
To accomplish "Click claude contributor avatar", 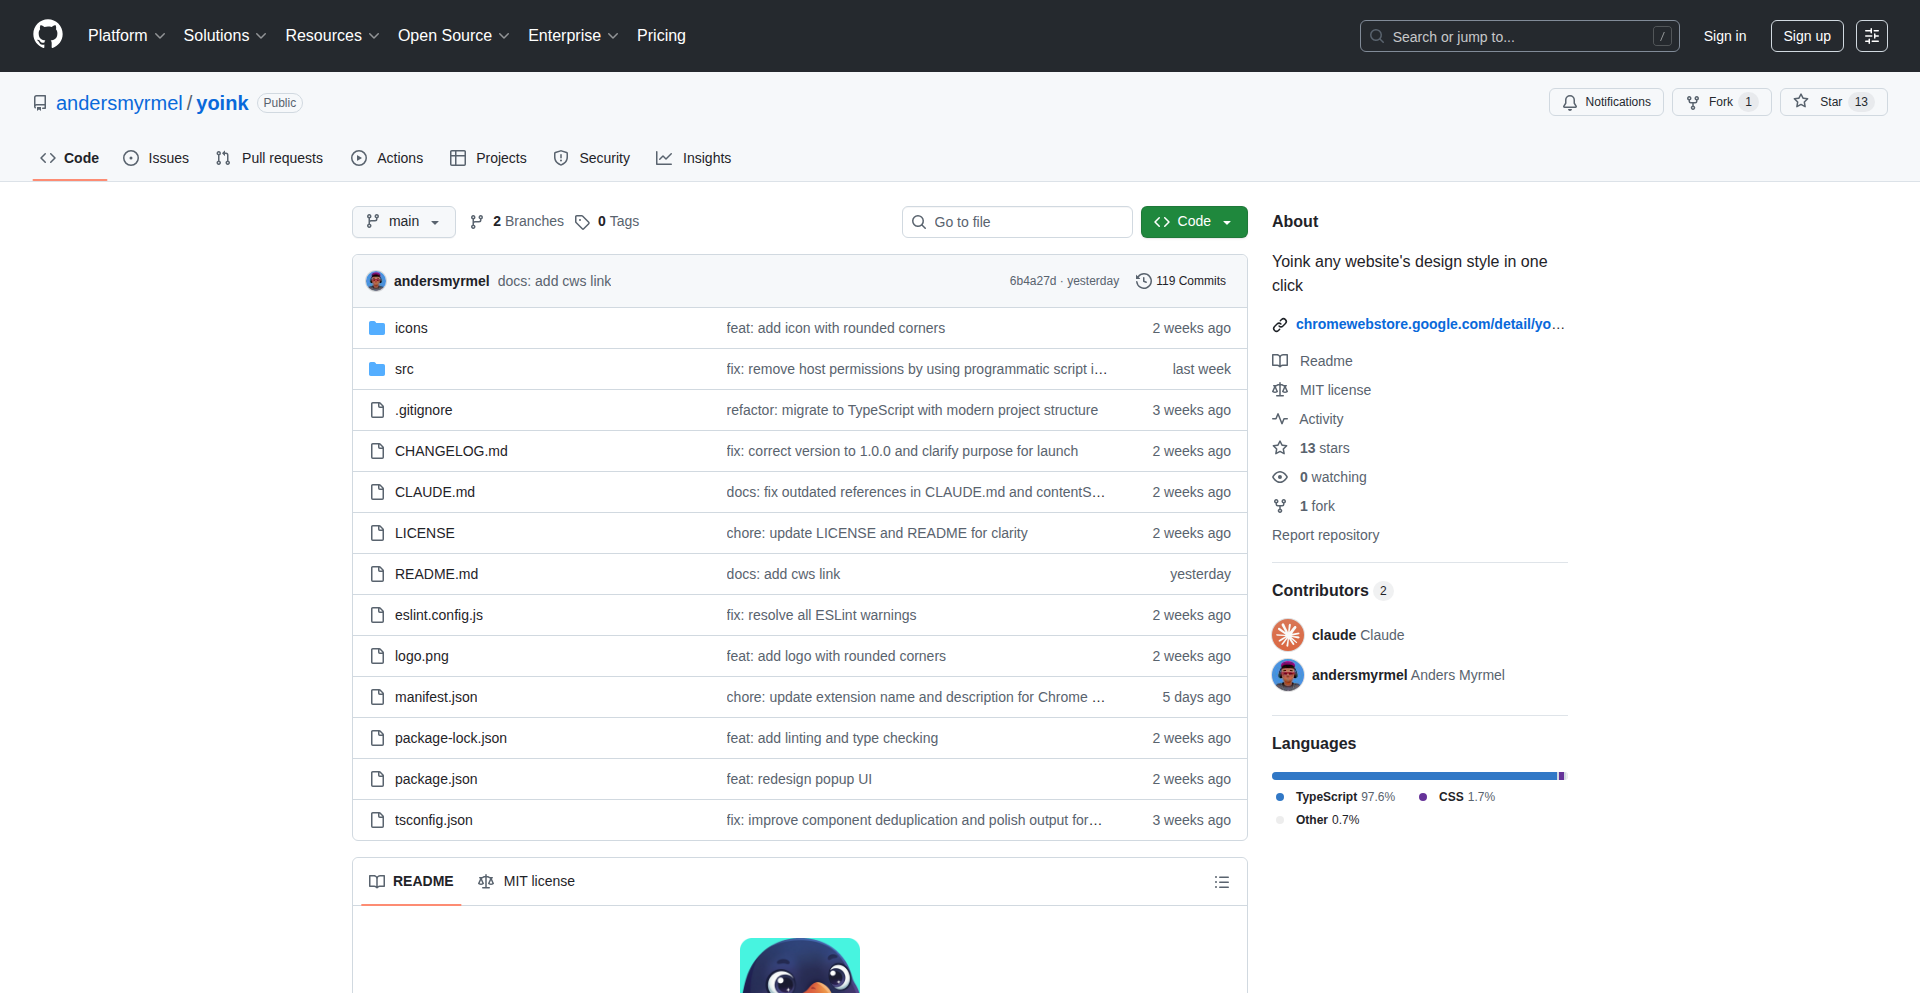I will click(x=1288, y=635).
